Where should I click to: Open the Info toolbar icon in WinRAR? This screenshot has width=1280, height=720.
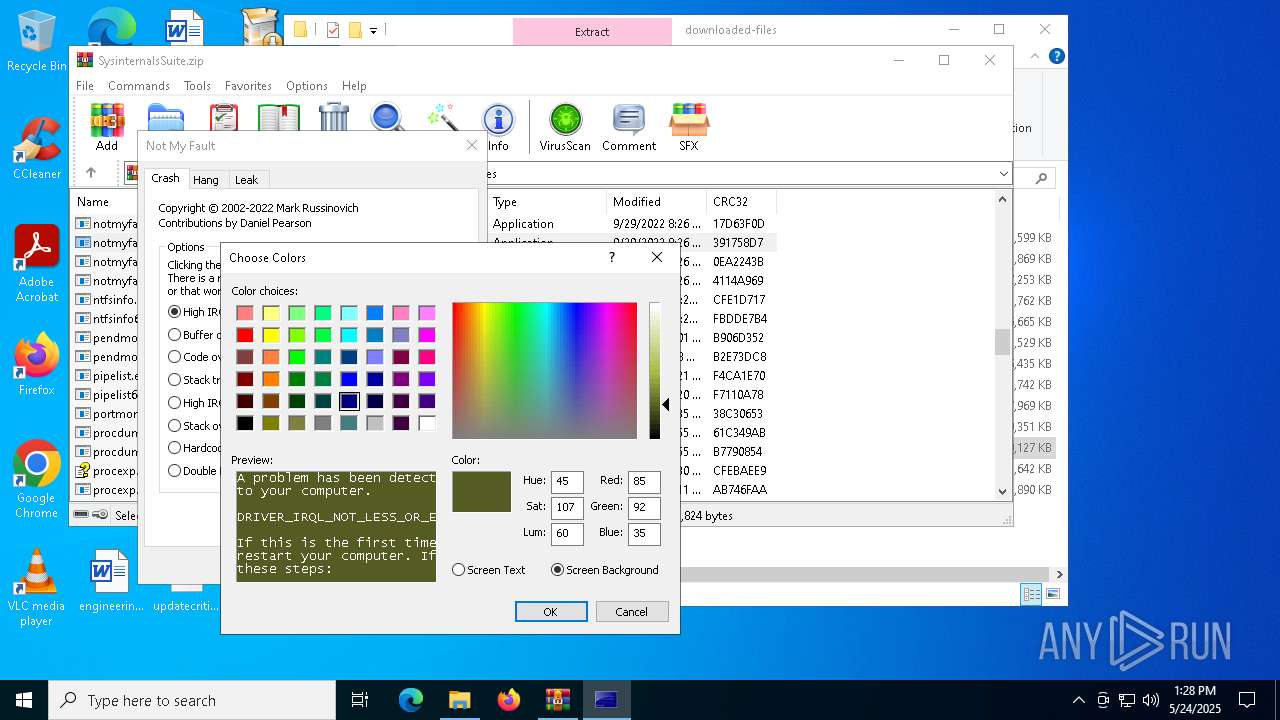click(x=498, y=126)
